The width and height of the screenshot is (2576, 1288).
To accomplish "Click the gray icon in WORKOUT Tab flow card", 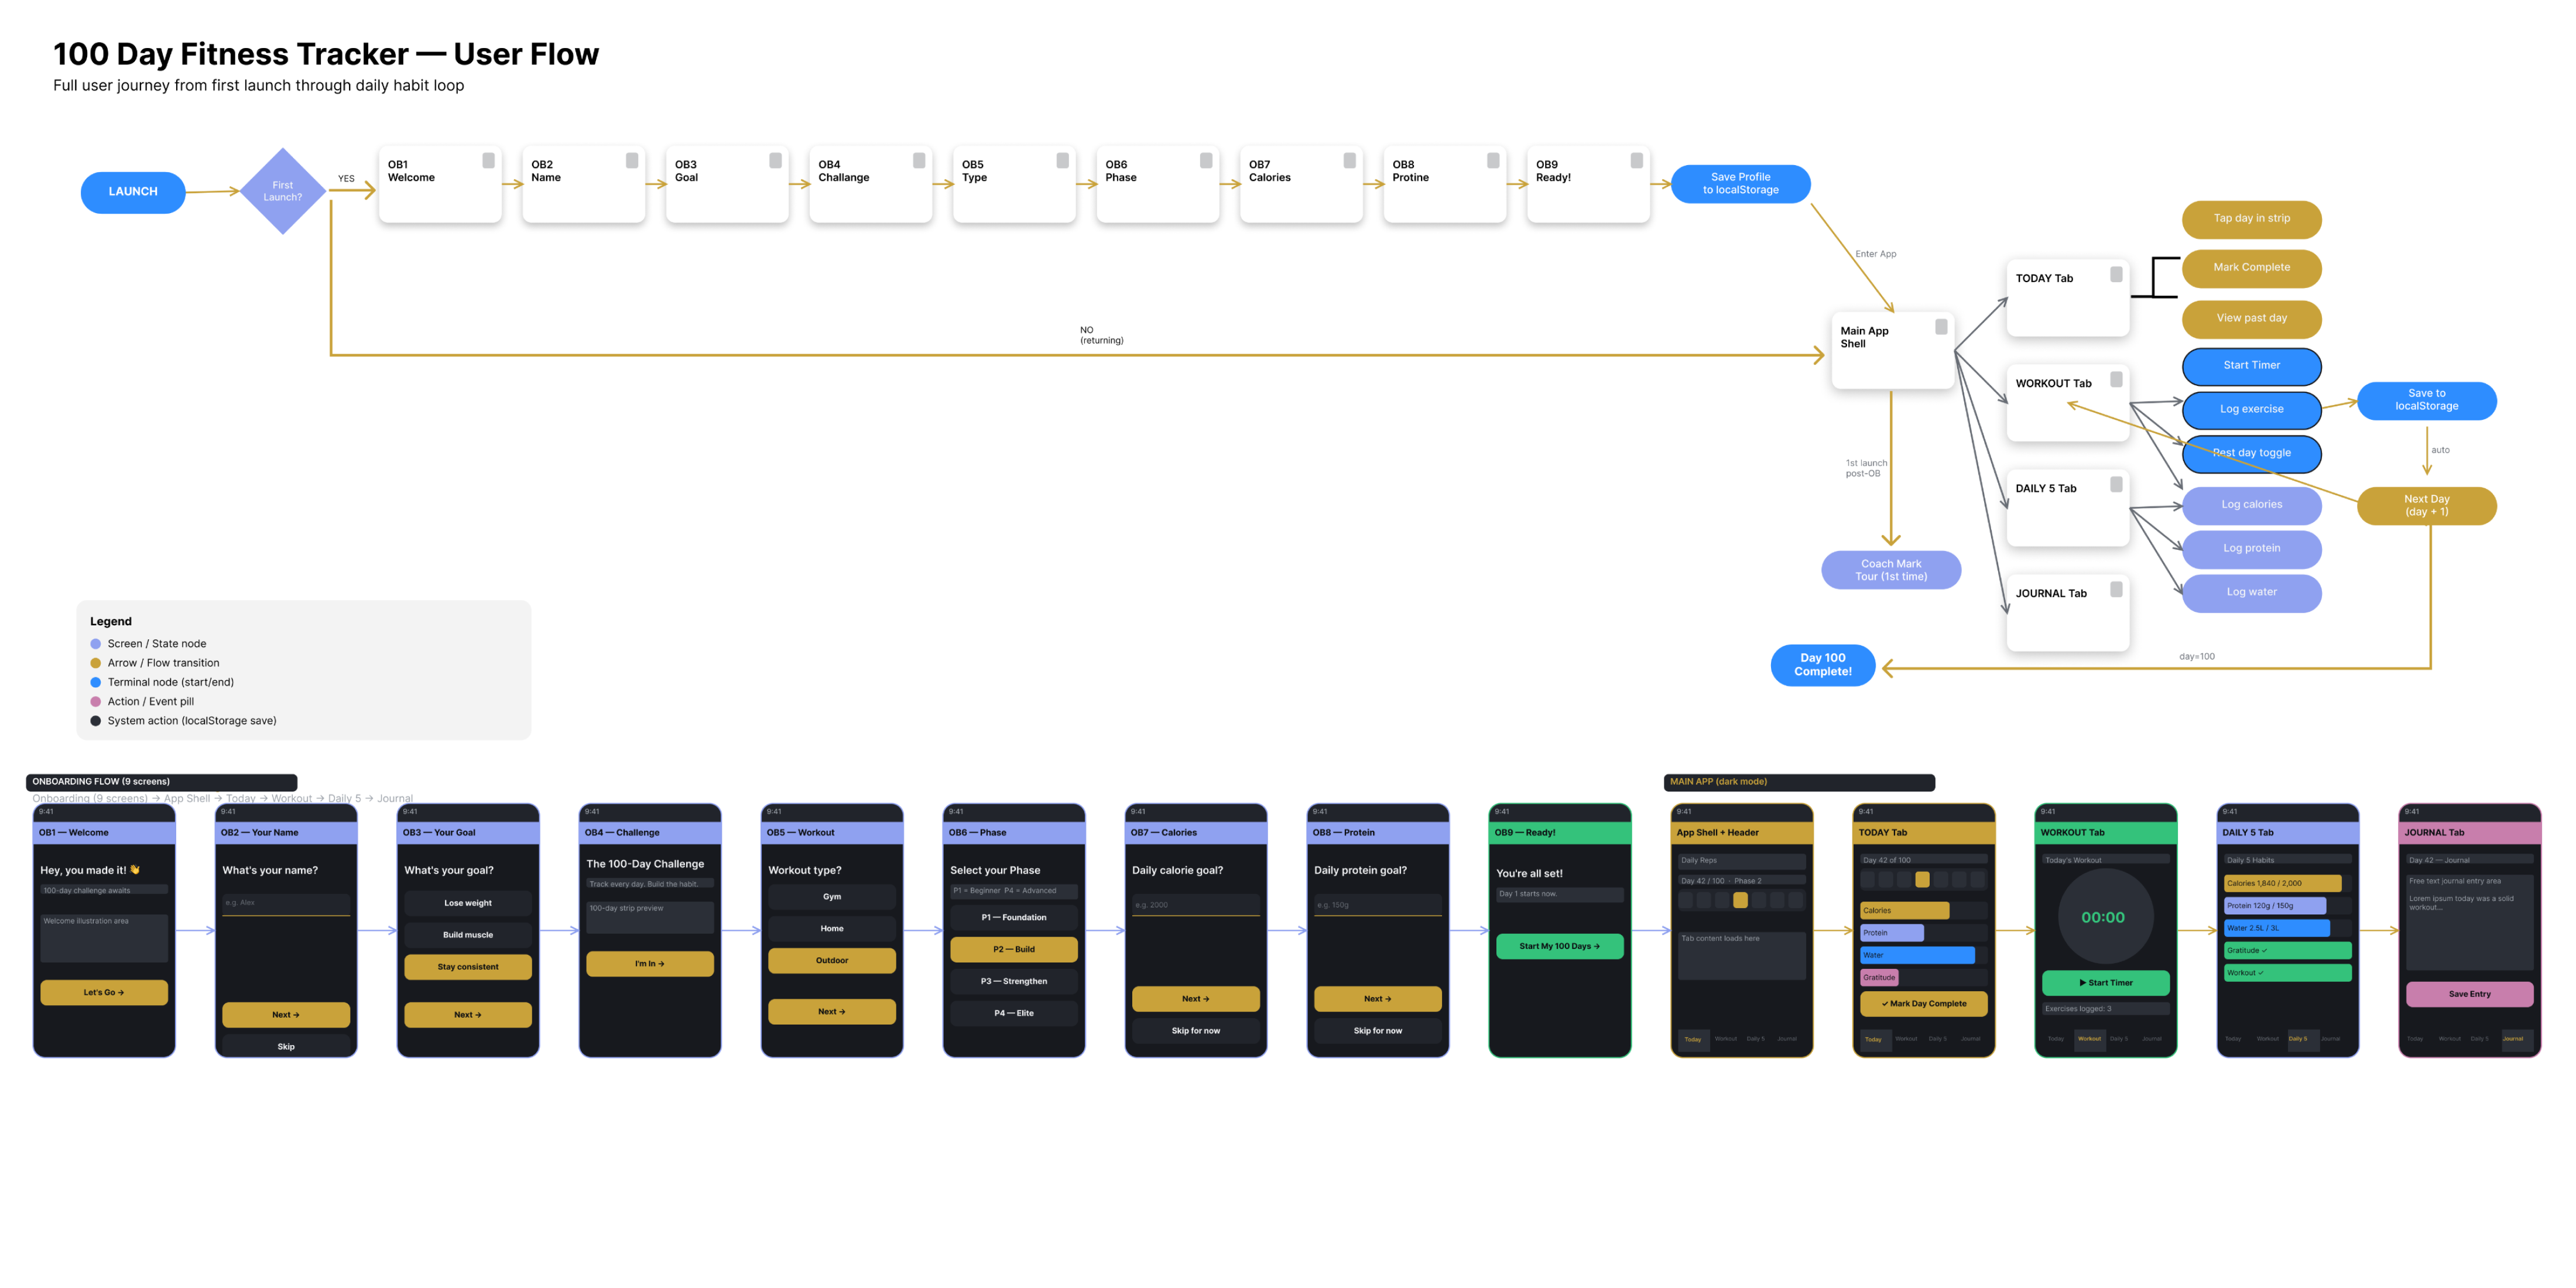I will pos(2116,379).
